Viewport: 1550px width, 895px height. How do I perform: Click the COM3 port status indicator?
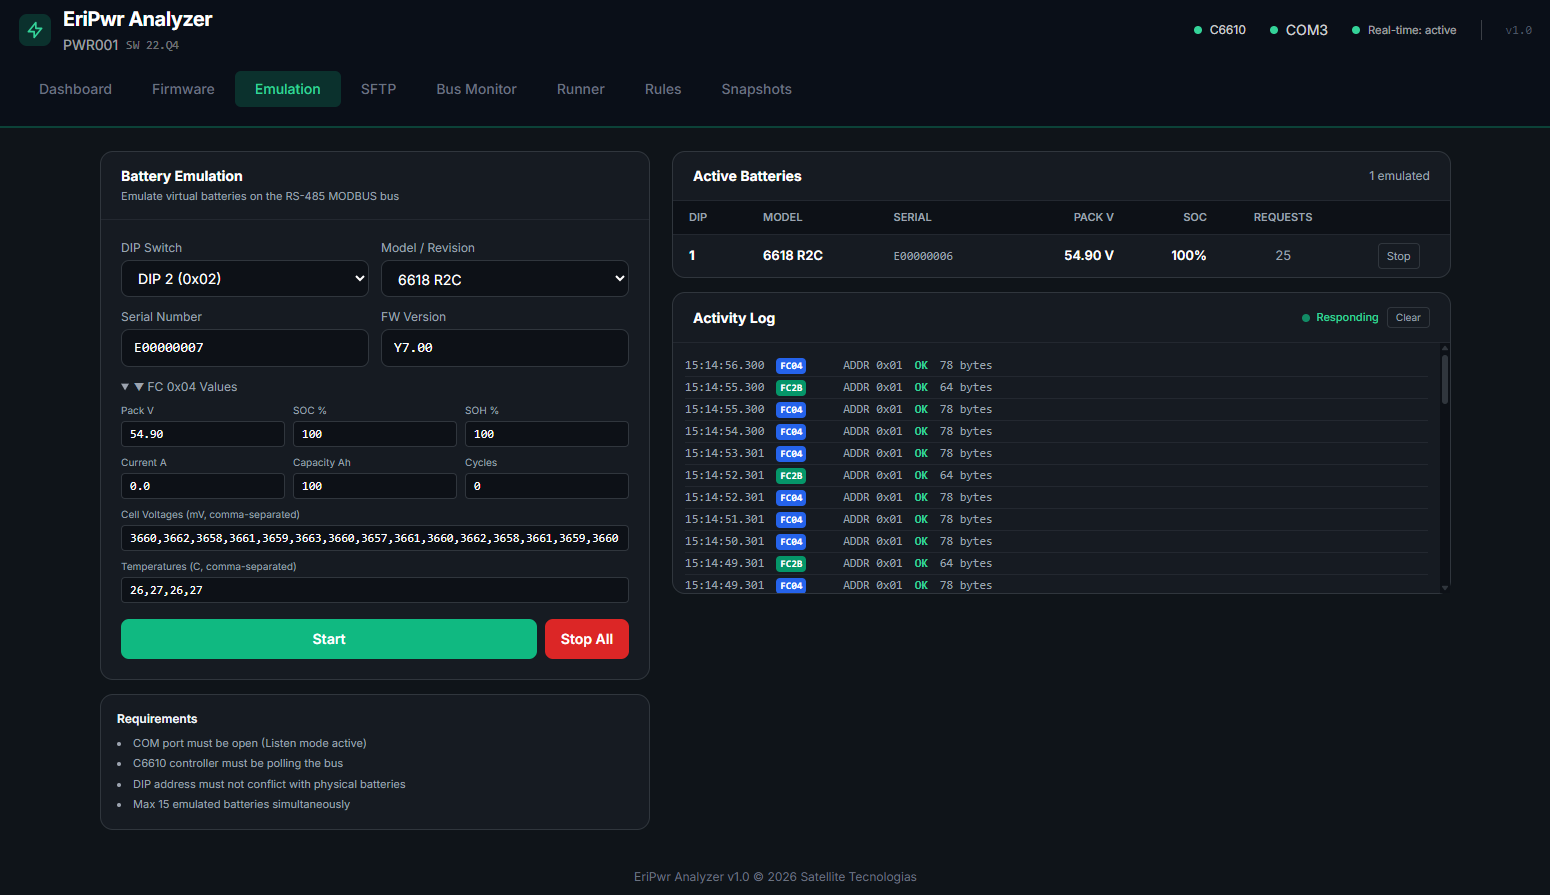tap(1298, 30)
